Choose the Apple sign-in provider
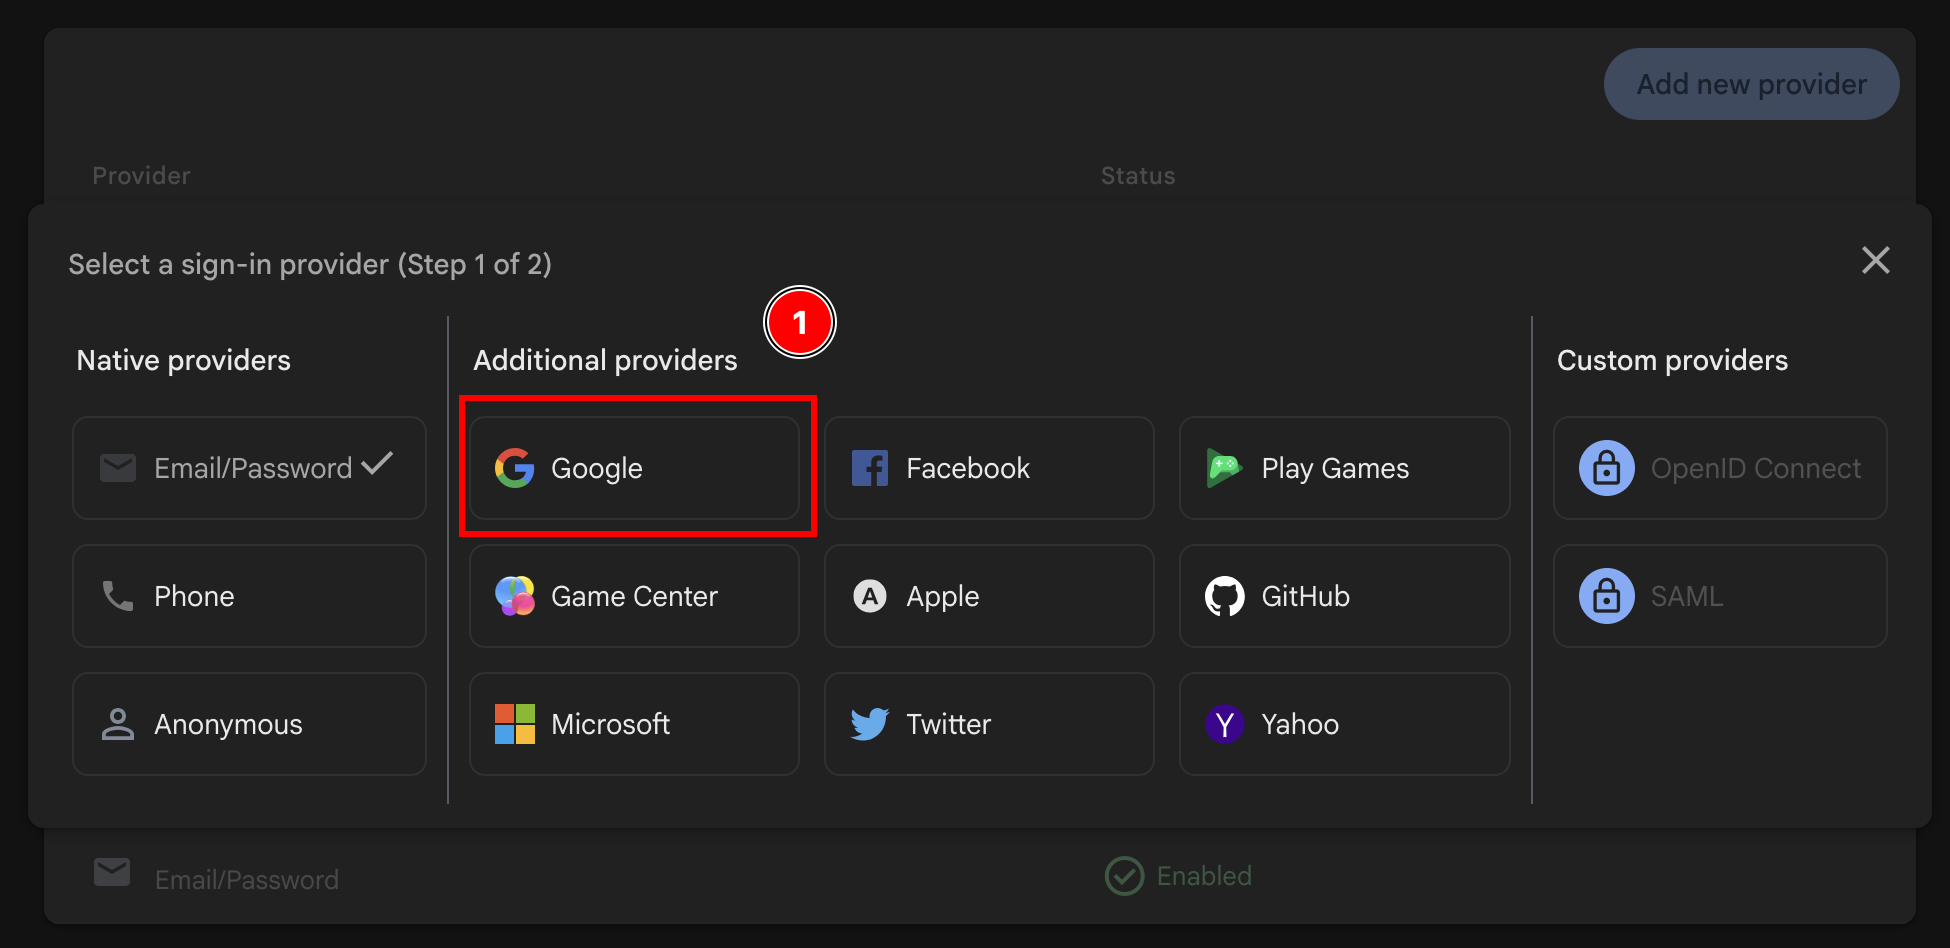This screenshot has width=1950, height=948. point(988,596)
